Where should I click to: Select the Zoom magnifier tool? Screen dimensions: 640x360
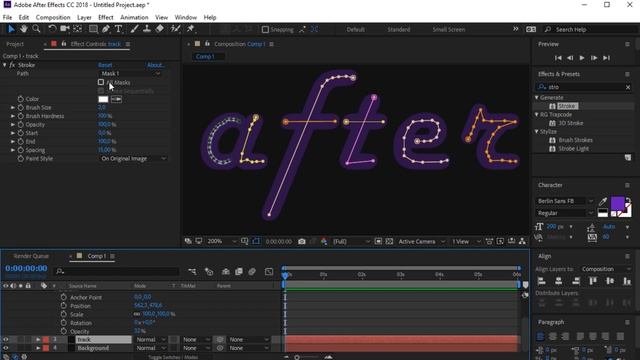coord(36,29)
